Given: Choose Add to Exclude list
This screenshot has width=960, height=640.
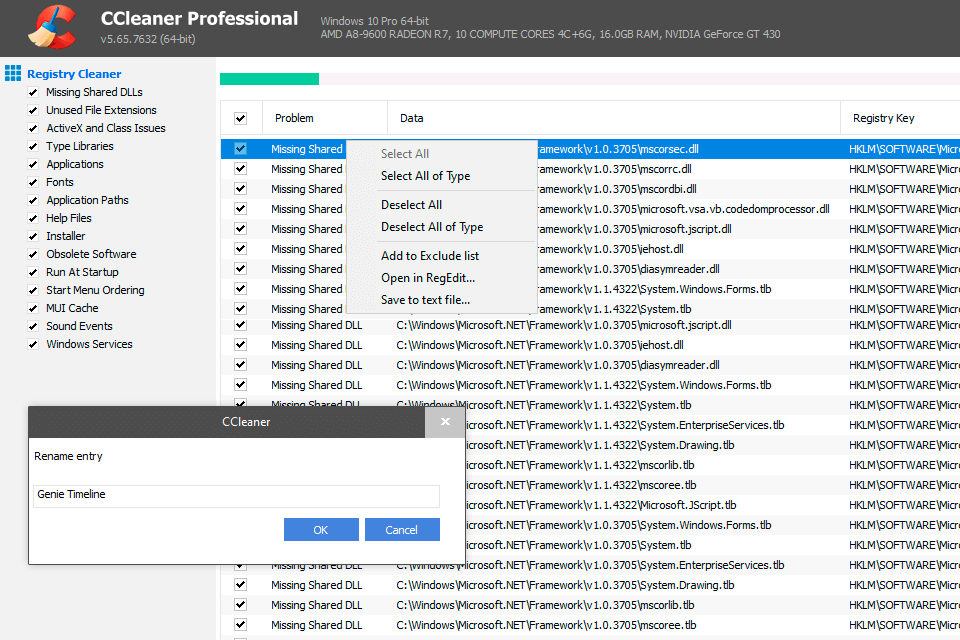Looking at the screenshot, I should tap(430, 256).
